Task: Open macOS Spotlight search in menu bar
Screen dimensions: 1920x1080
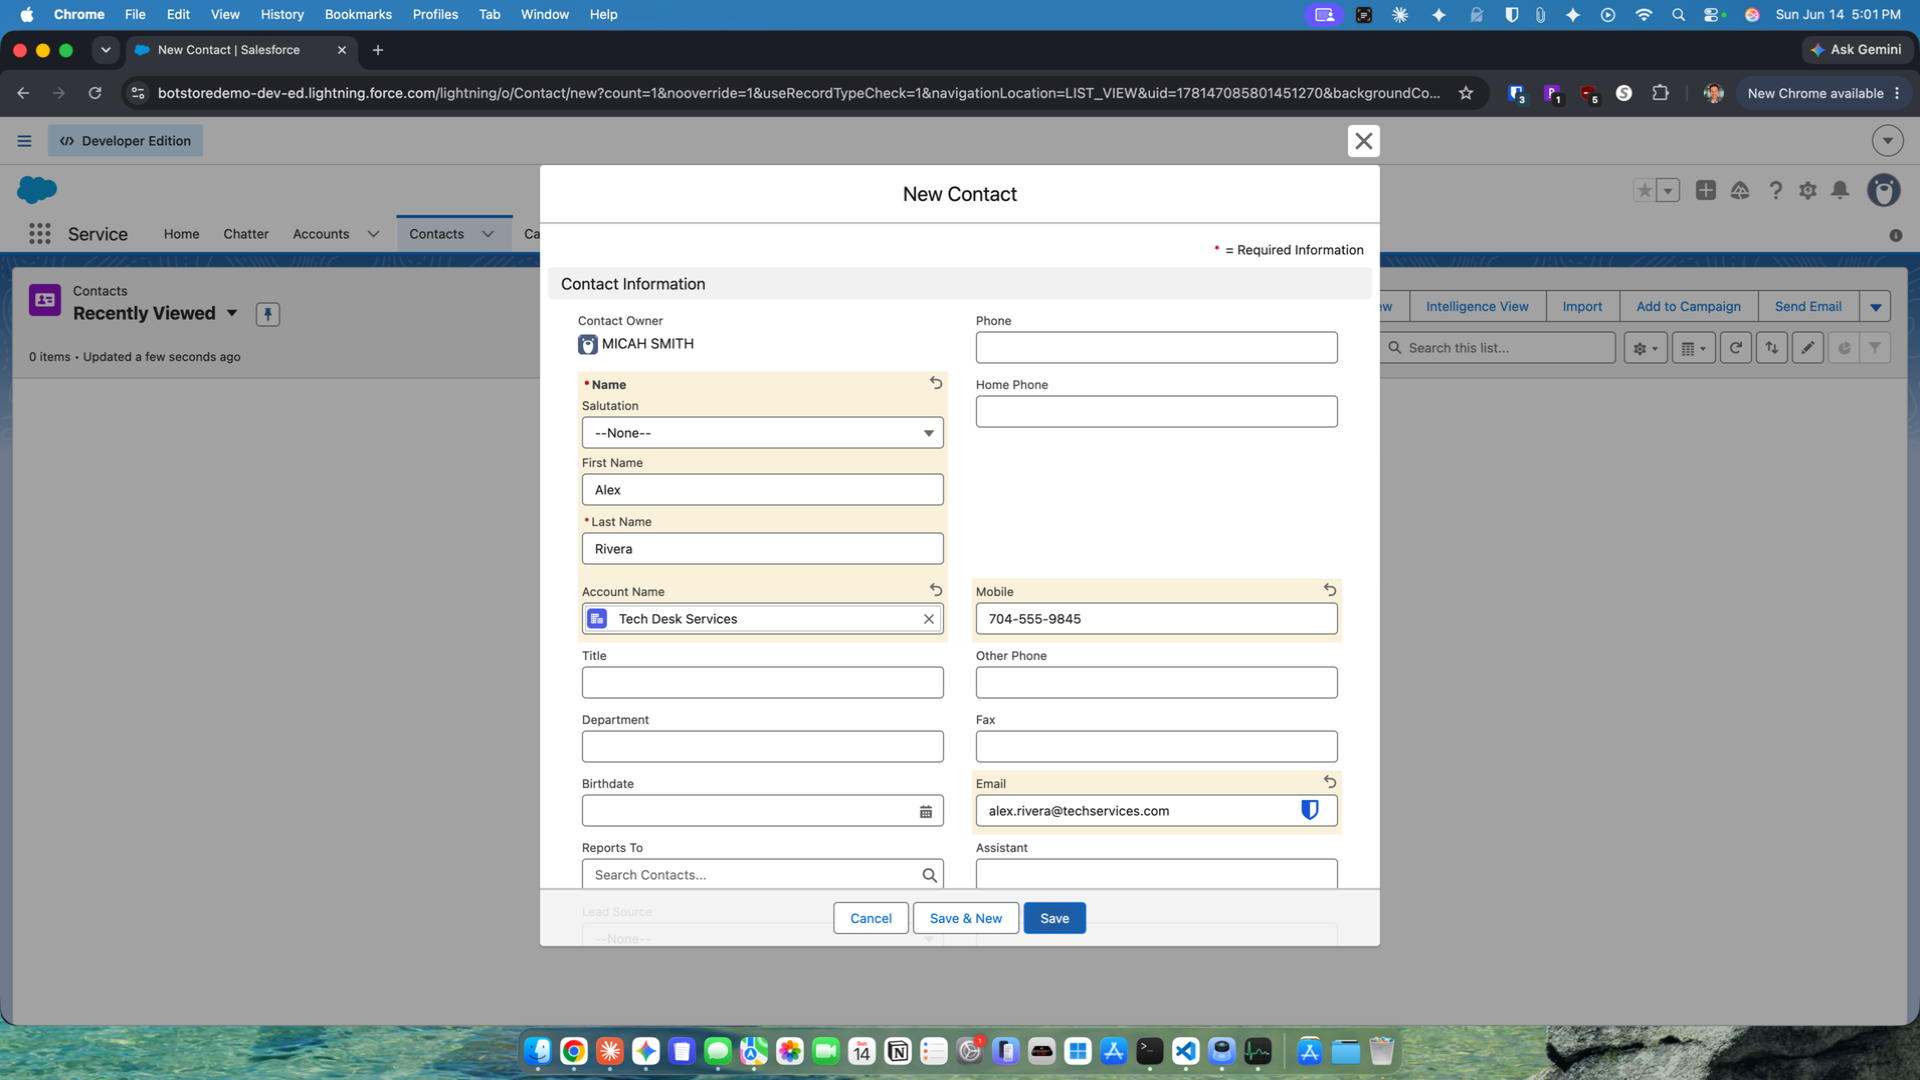Action: tap(1678, 14)
